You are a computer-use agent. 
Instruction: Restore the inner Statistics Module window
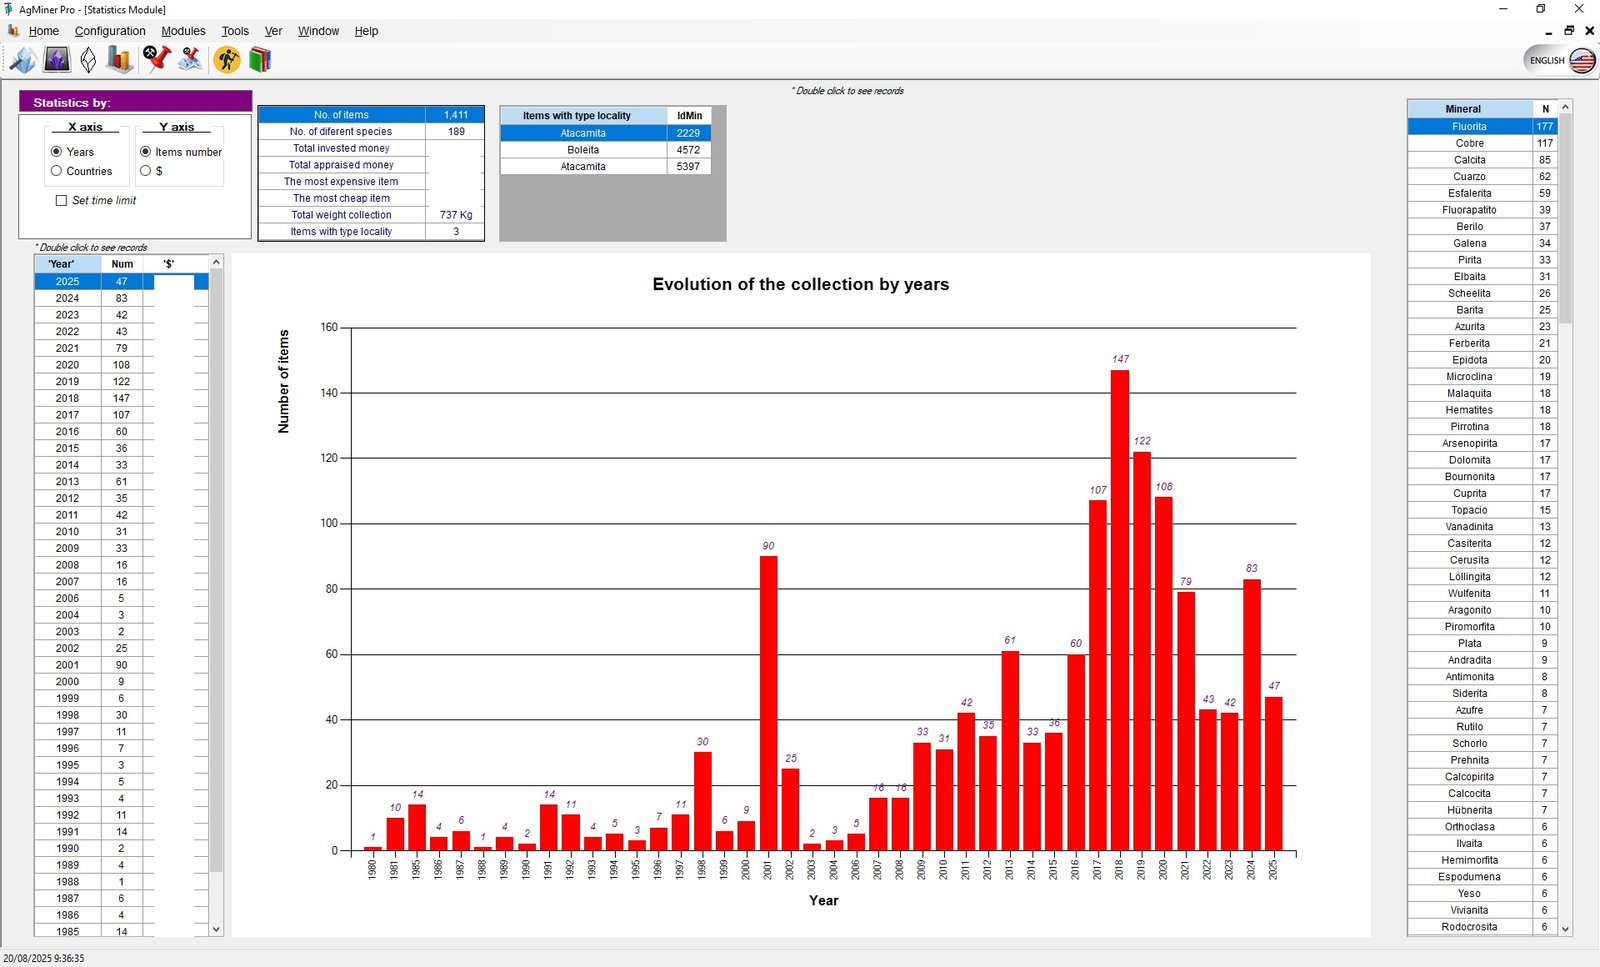tap(1569, 31)
